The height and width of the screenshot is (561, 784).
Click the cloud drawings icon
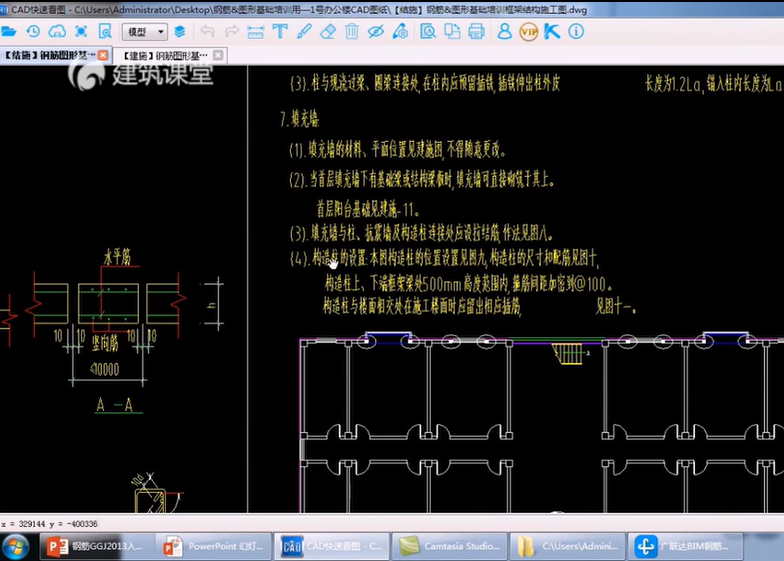pyautogui.click(x=57, y=32)
